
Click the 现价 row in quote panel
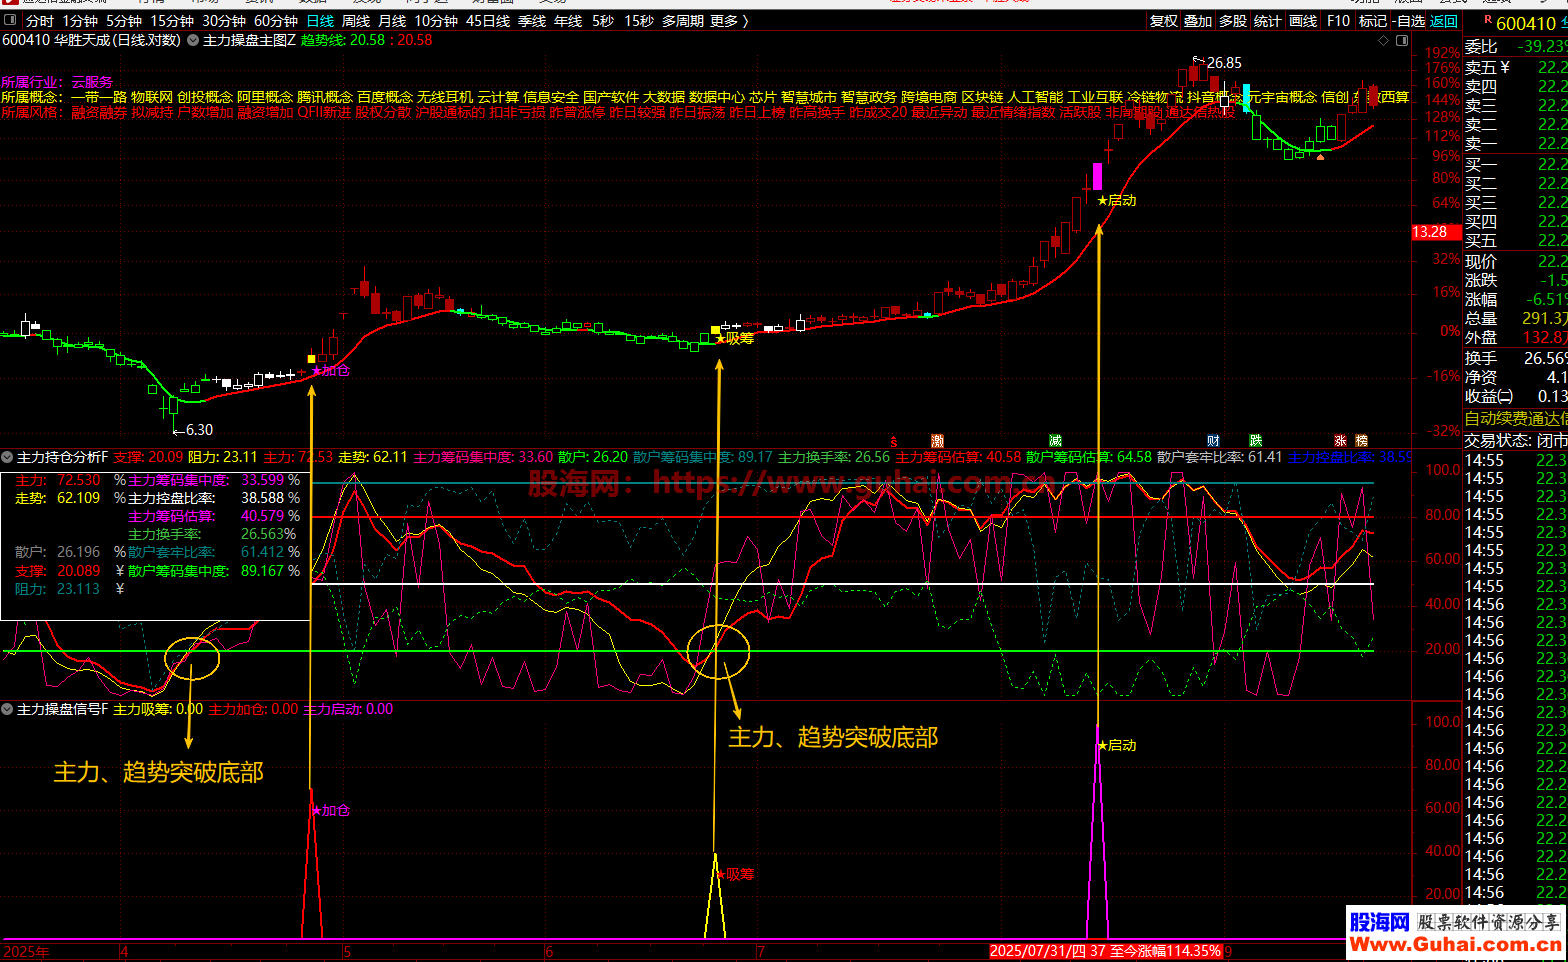1516,261
